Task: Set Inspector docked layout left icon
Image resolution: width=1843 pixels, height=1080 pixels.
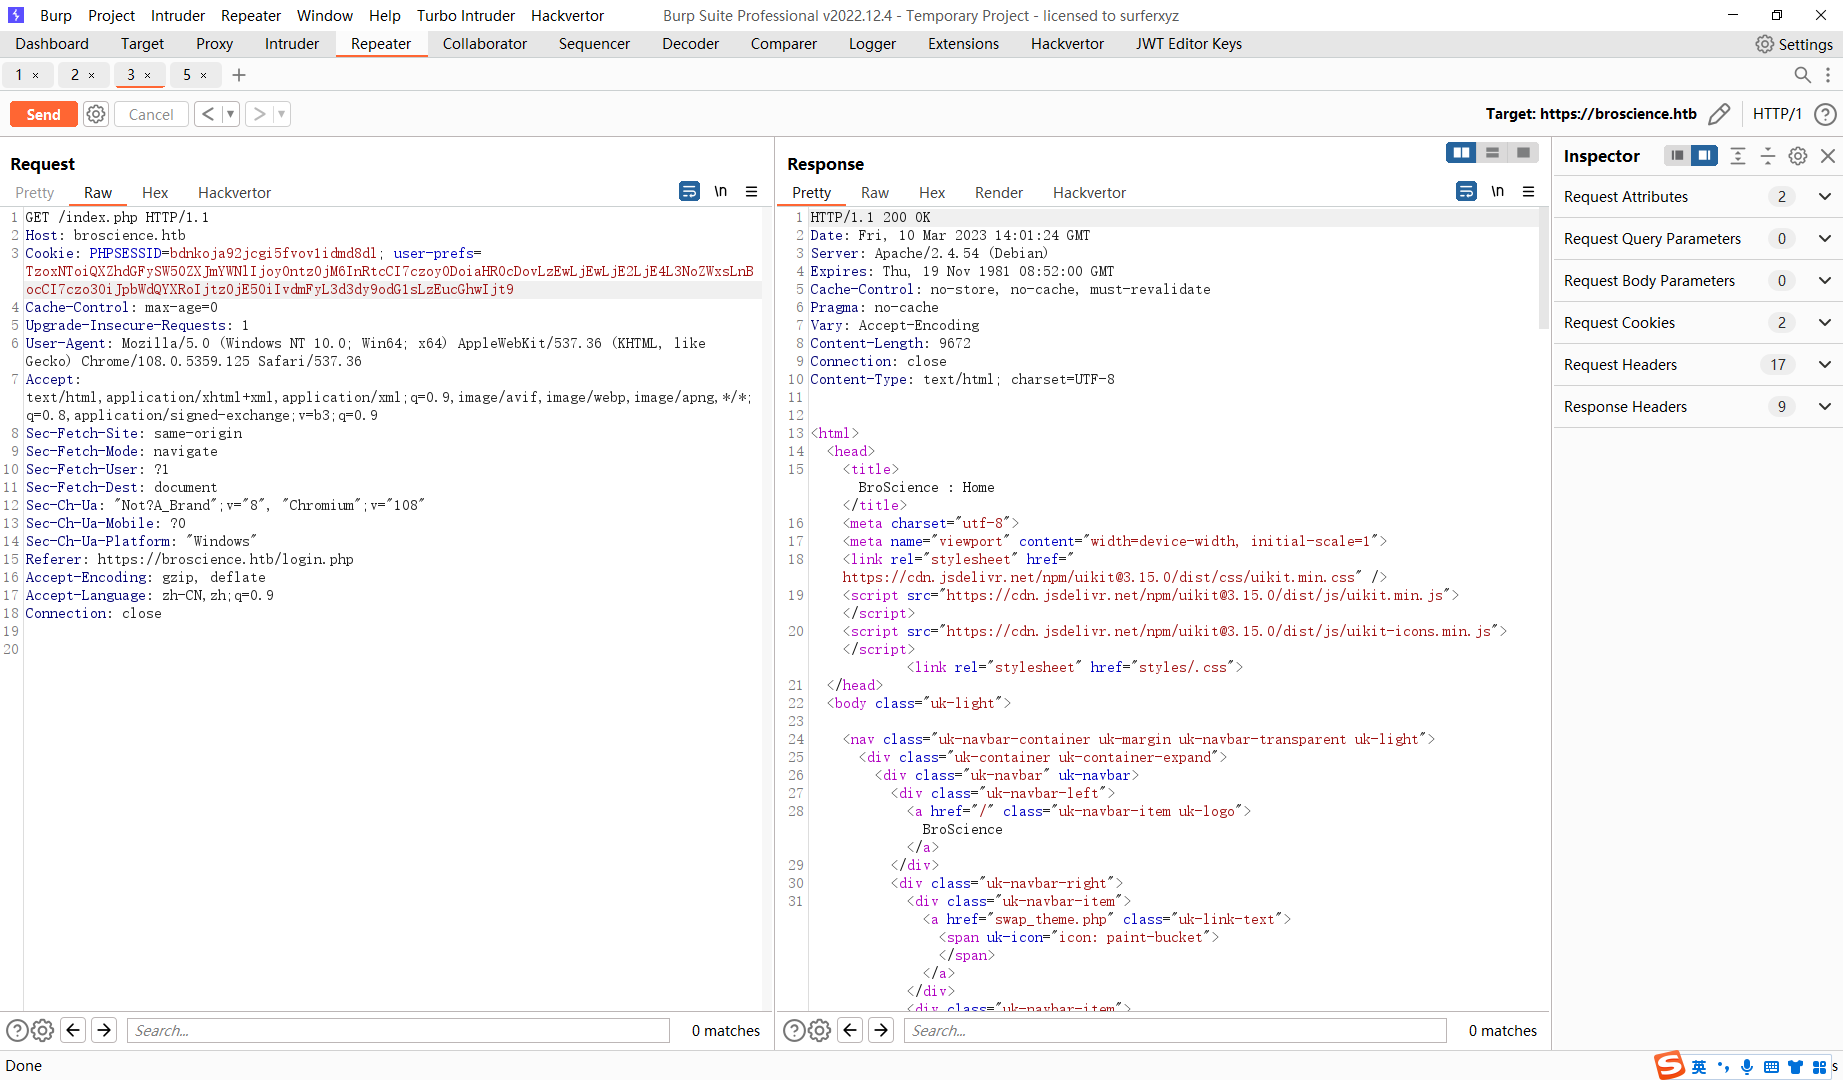Action: 1677,155
